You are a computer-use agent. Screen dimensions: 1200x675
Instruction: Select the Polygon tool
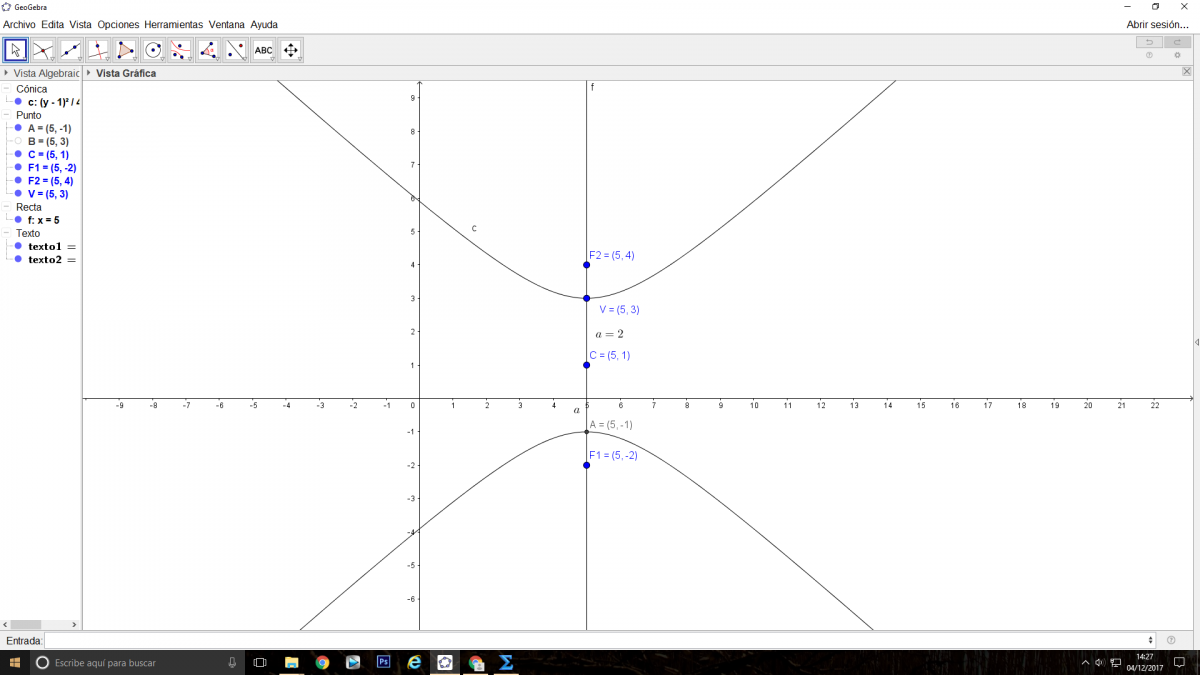[126, 50]
